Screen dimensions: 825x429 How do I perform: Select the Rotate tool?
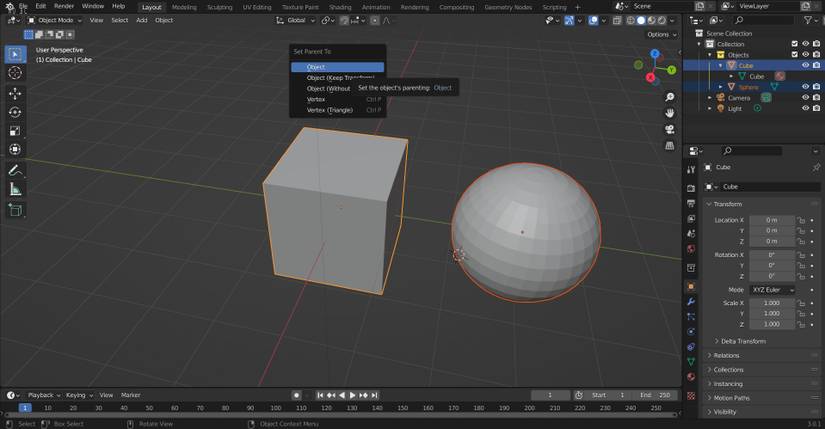click(15, 112)
